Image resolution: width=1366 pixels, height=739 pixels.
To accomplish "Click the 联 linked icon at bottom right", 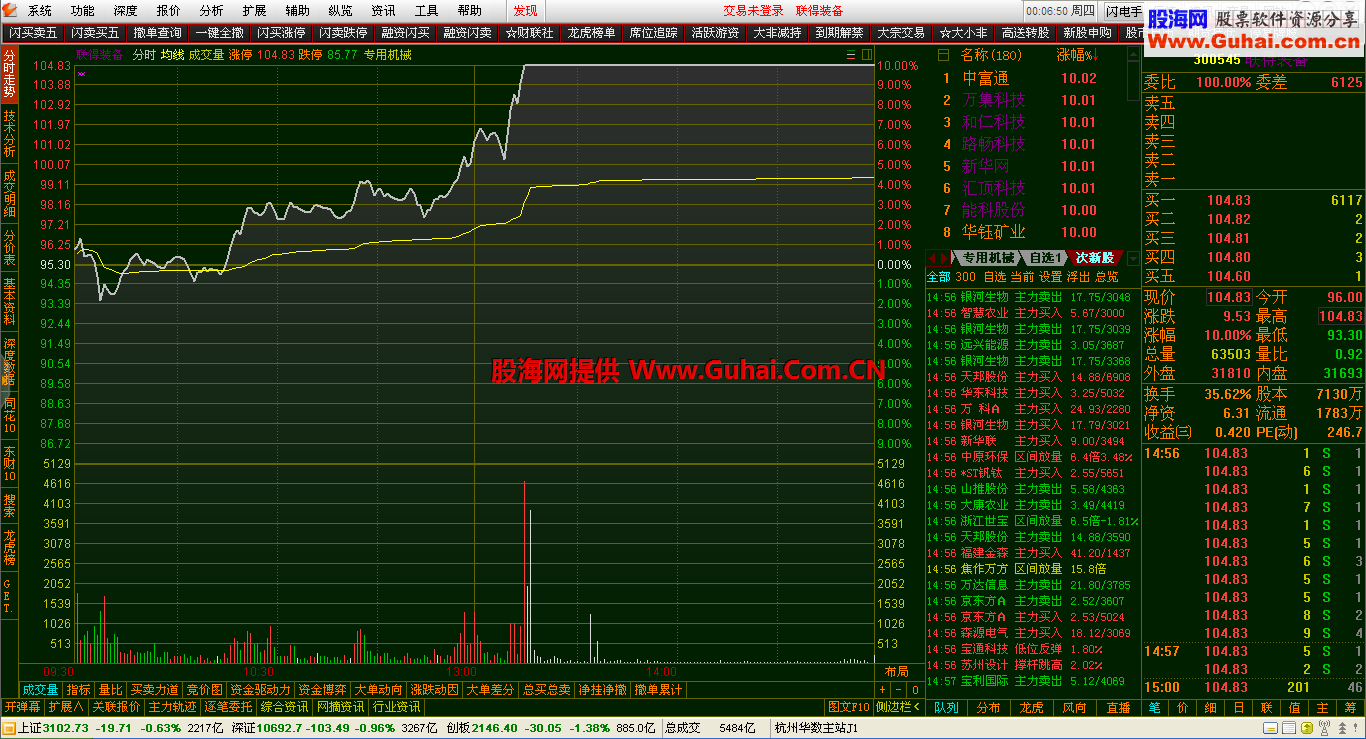I will tap(1266, 708).
